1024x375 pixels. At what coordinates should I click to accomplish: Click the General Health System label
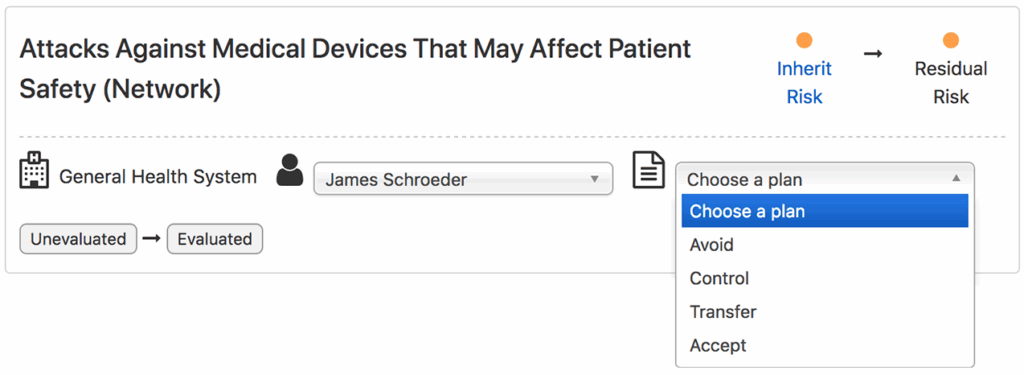pos(158,176)
